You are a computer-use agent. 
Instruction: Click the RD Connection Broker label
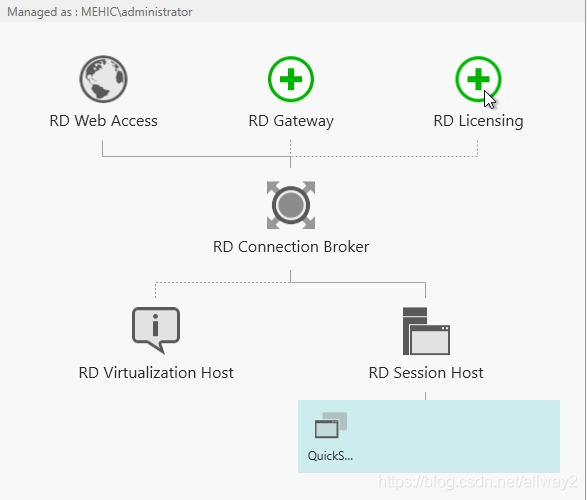(x=291, y=247)
